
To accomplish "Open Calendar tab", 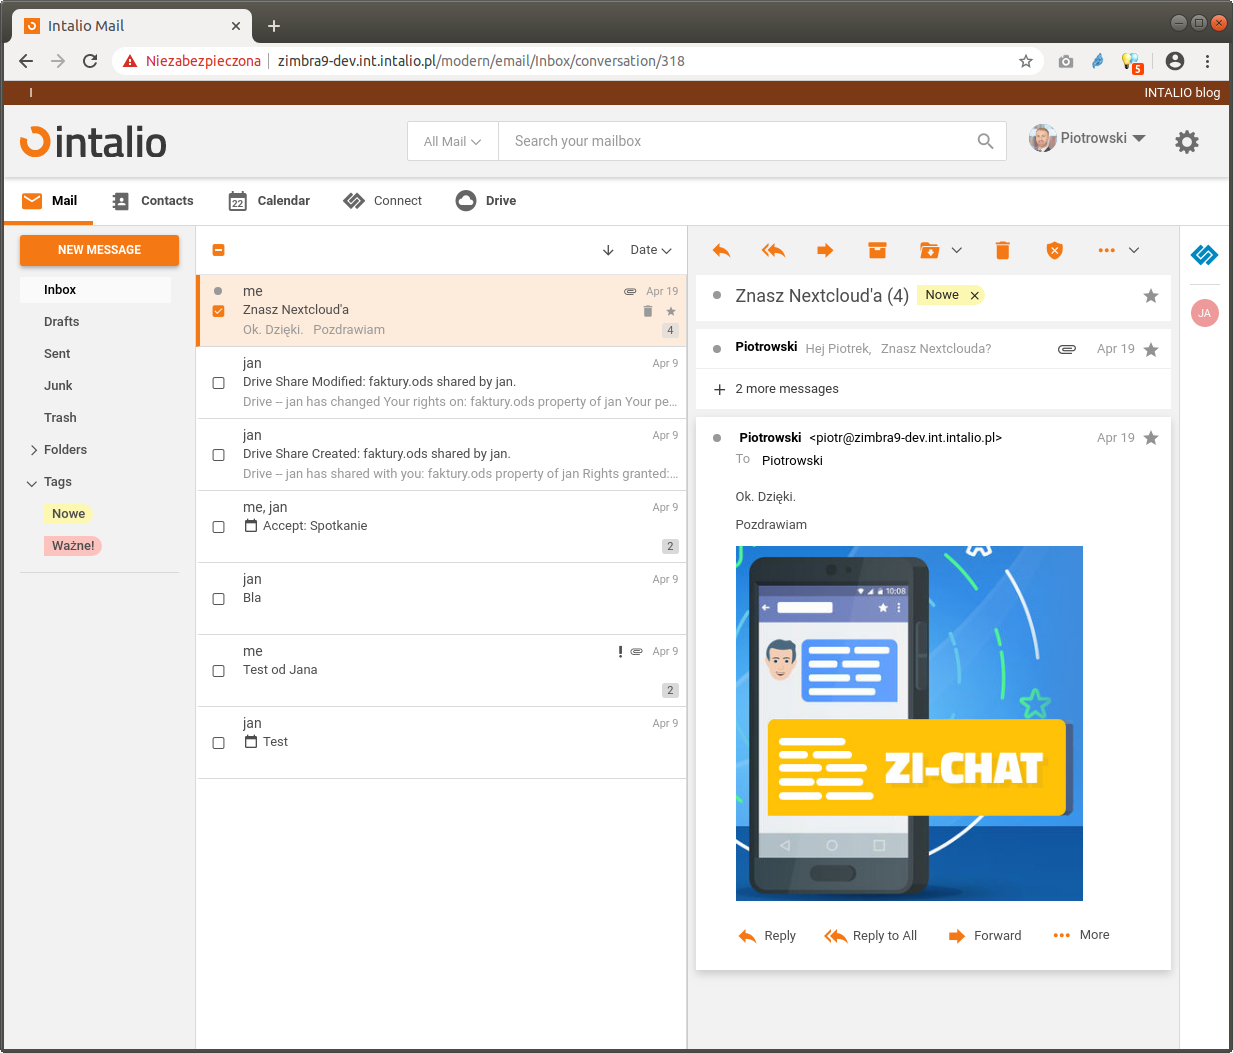I will point(269,201).
